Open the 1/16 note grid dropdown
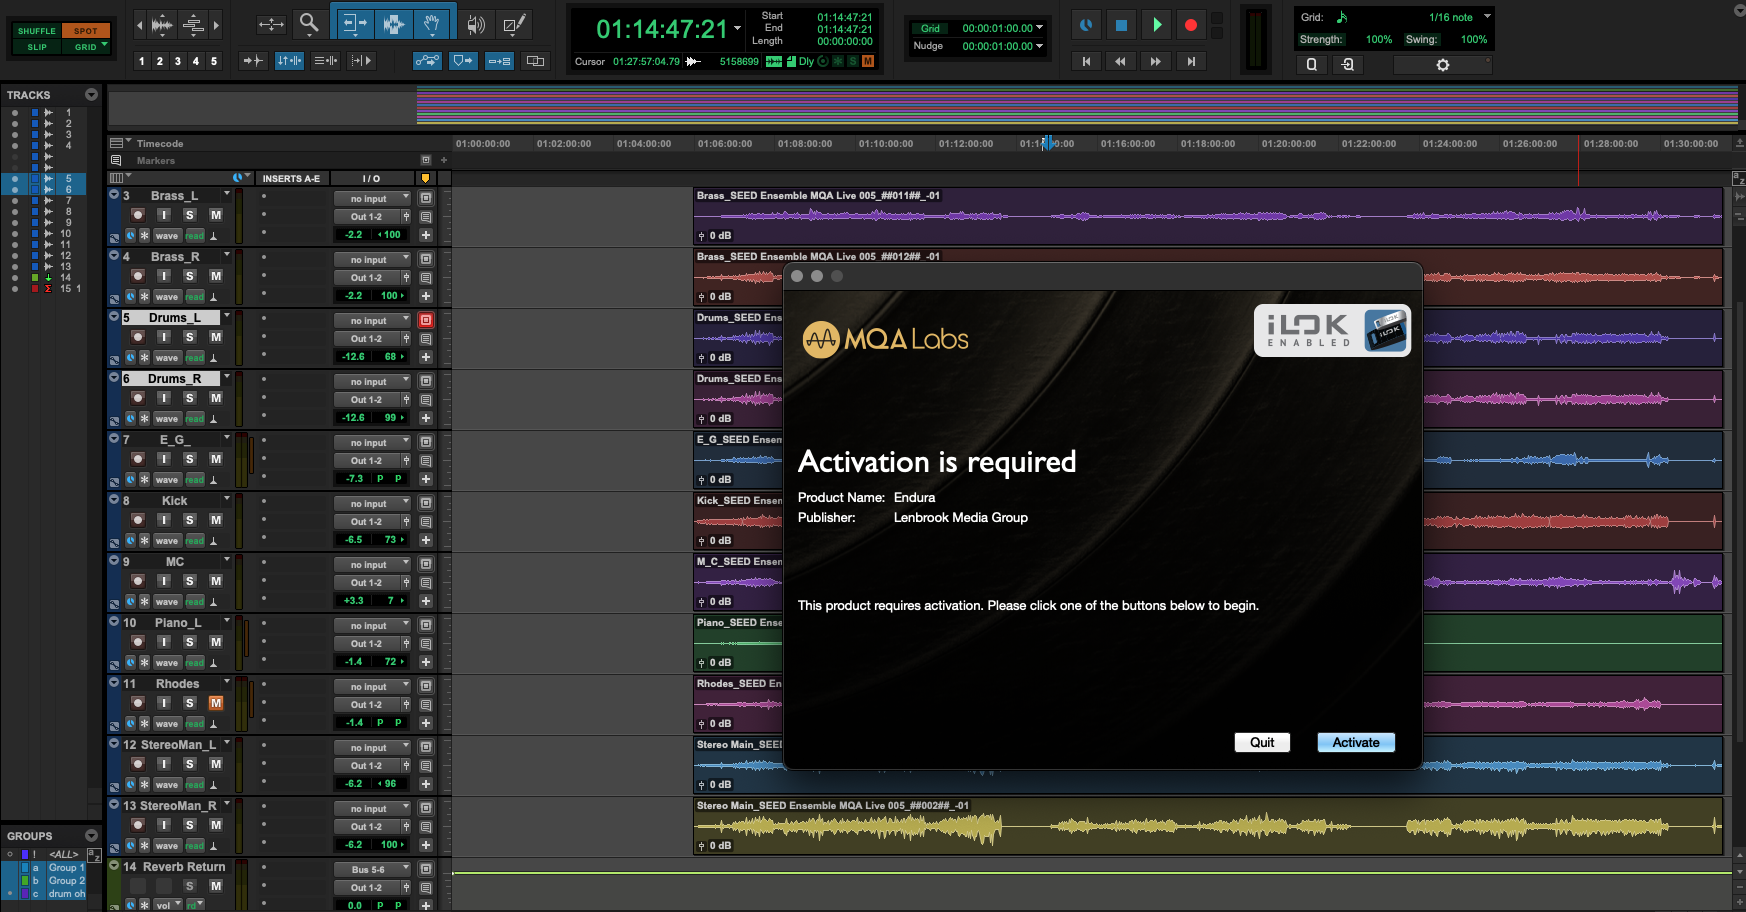The image size is (1746, 912). click(1487, 17)
